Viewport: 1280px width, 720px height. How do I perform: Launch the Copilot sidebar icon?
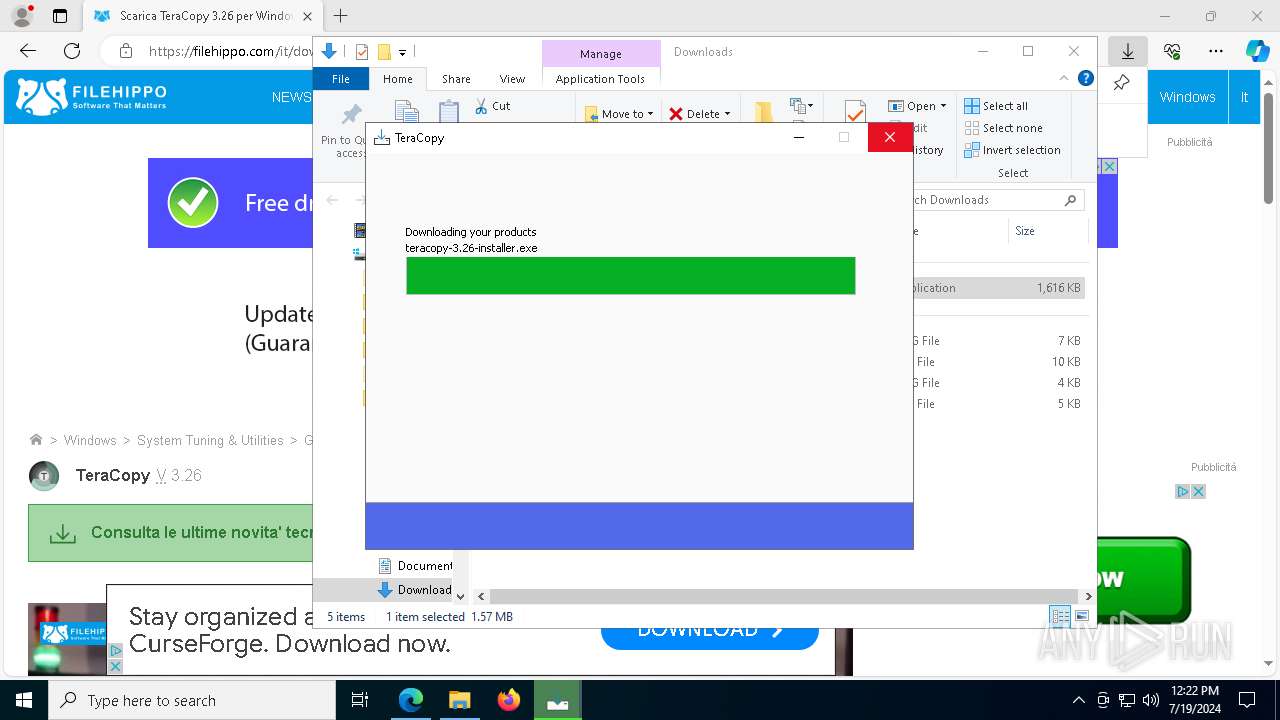point(1257,51)
